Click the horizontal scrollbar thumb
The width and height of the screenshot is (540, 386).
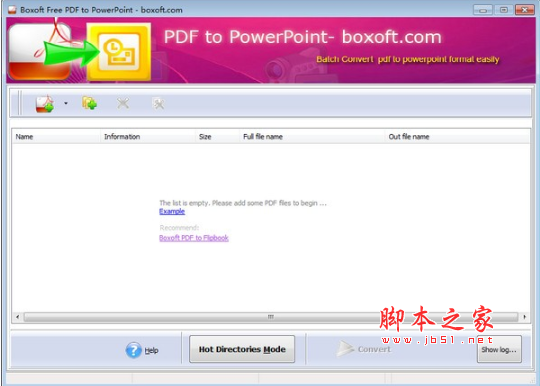271,317
